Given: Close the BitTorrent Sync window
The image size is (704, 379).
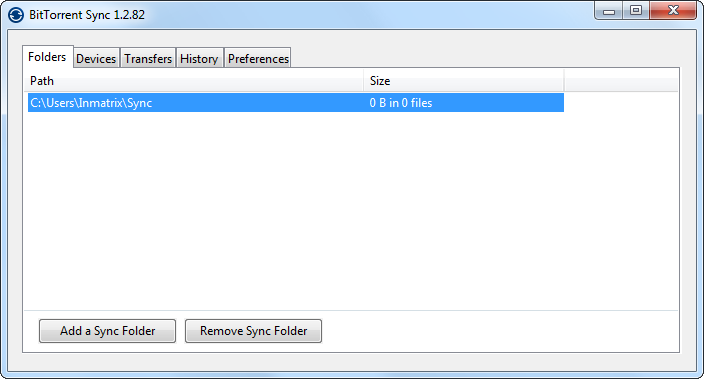Looking at the screenshot, I should (673, 11).
